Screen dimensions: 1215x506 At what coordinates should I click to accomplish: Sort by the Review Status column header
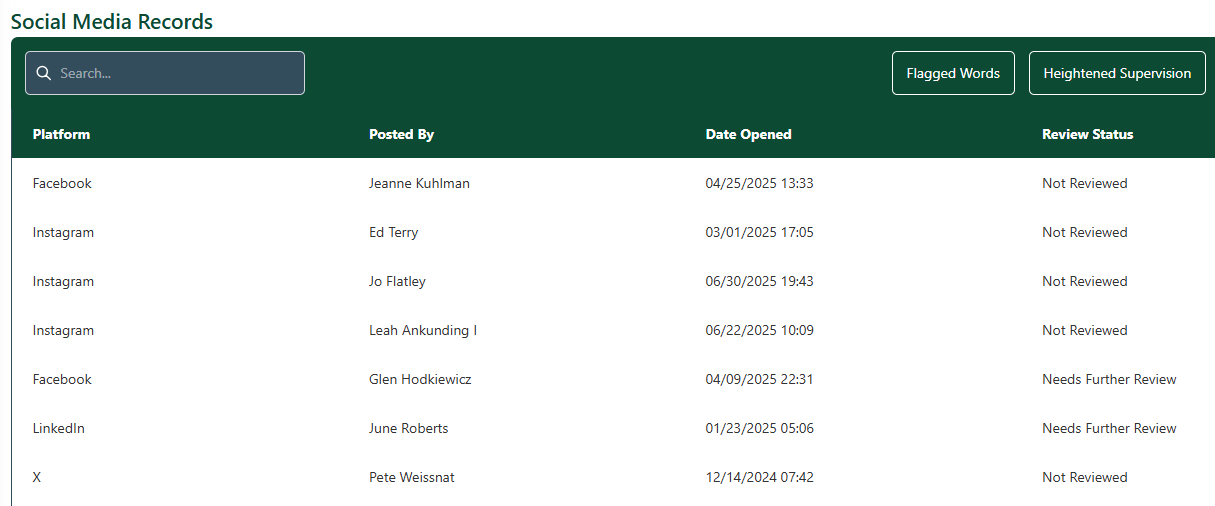[x=1087, y=134]
